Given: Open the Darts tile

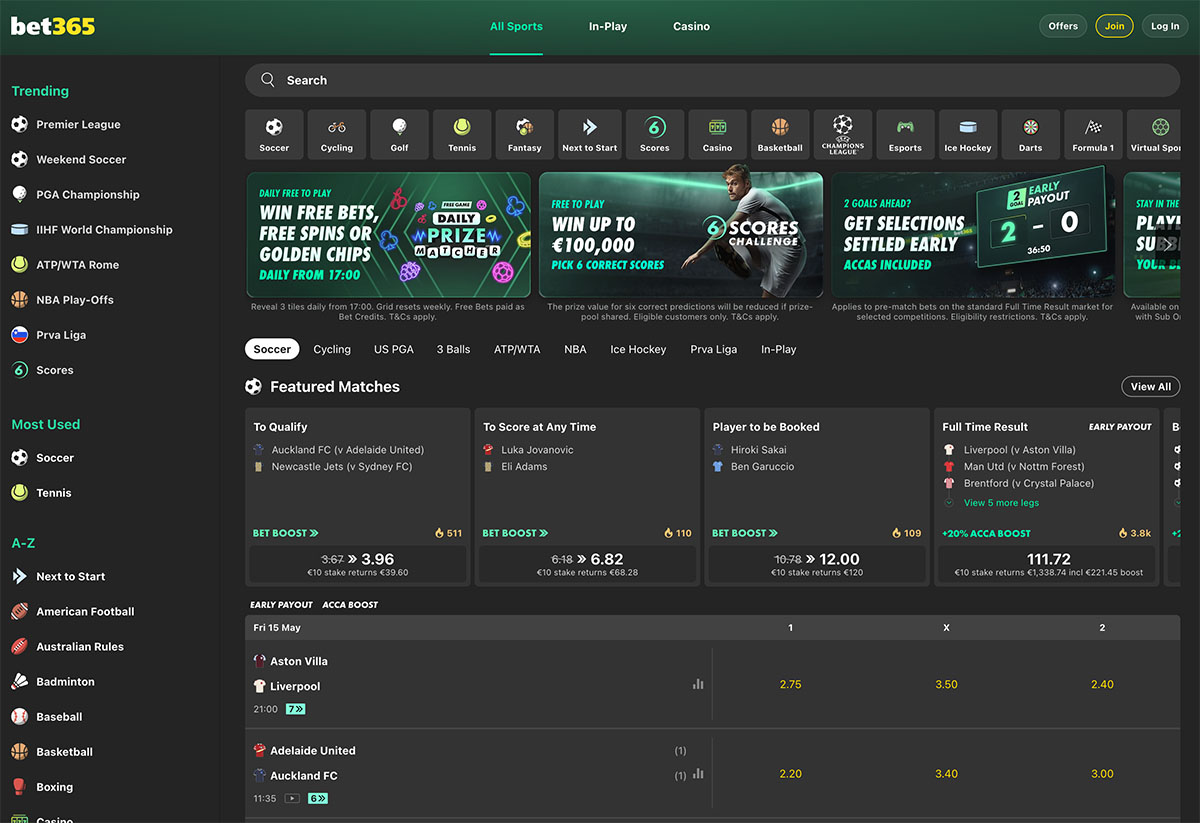Looking at the screenshot, I should [x=1030, y=135].
